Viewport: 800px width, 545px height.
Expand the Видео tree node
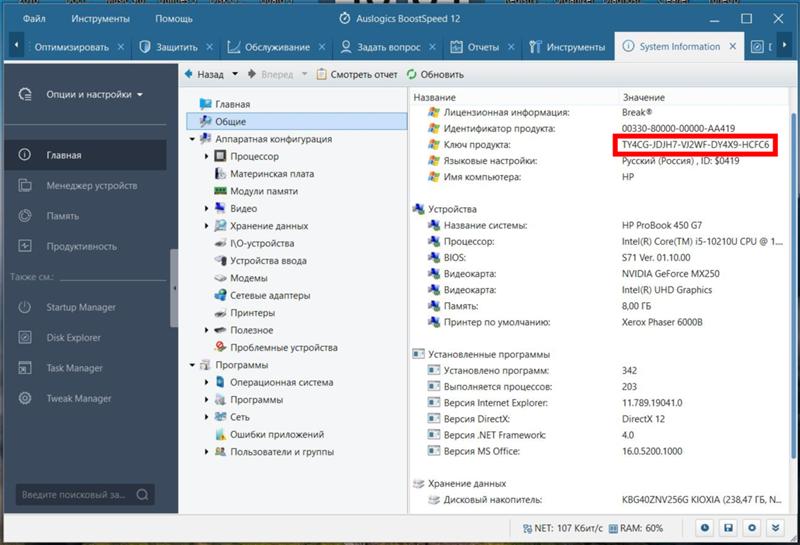click(207, 208)
